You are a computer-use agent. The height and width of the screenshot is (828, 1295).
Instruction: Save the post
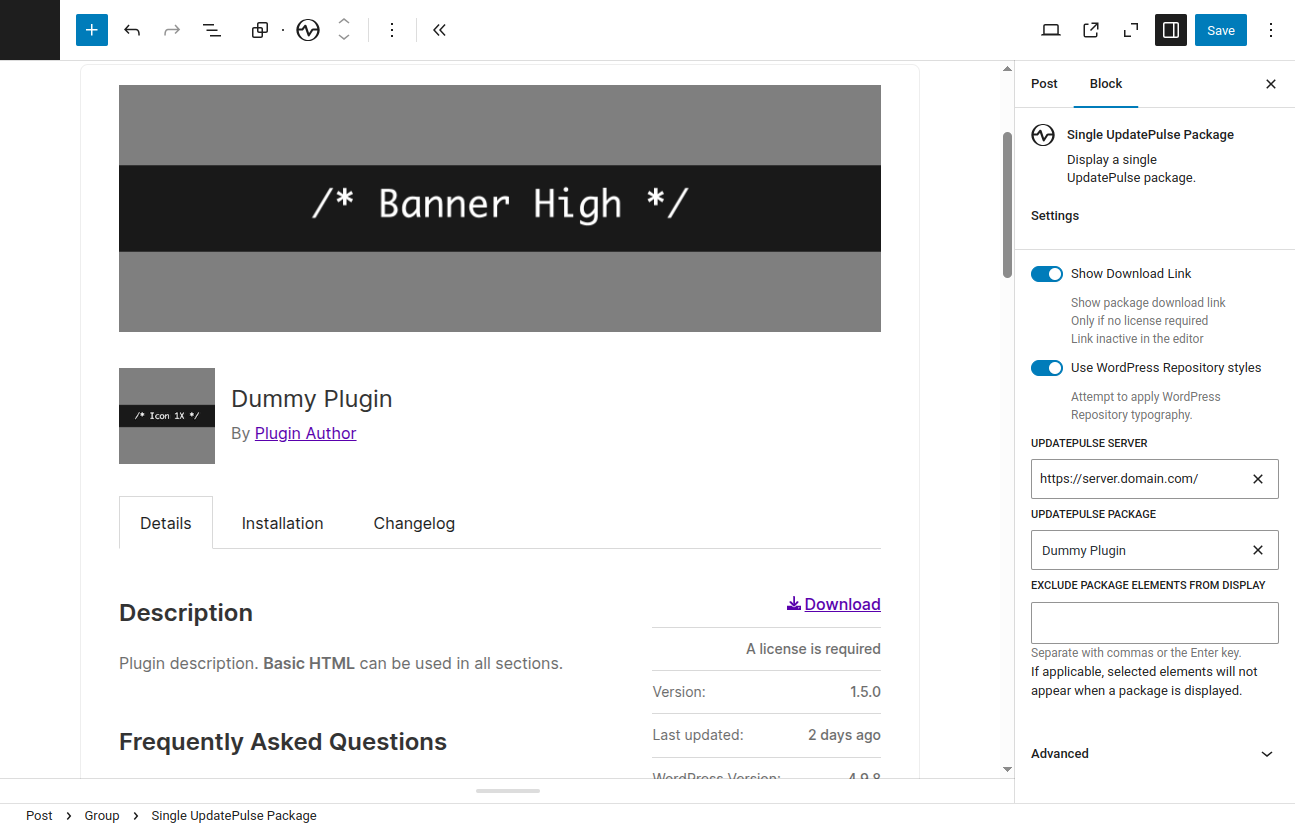coord(1221,30)
